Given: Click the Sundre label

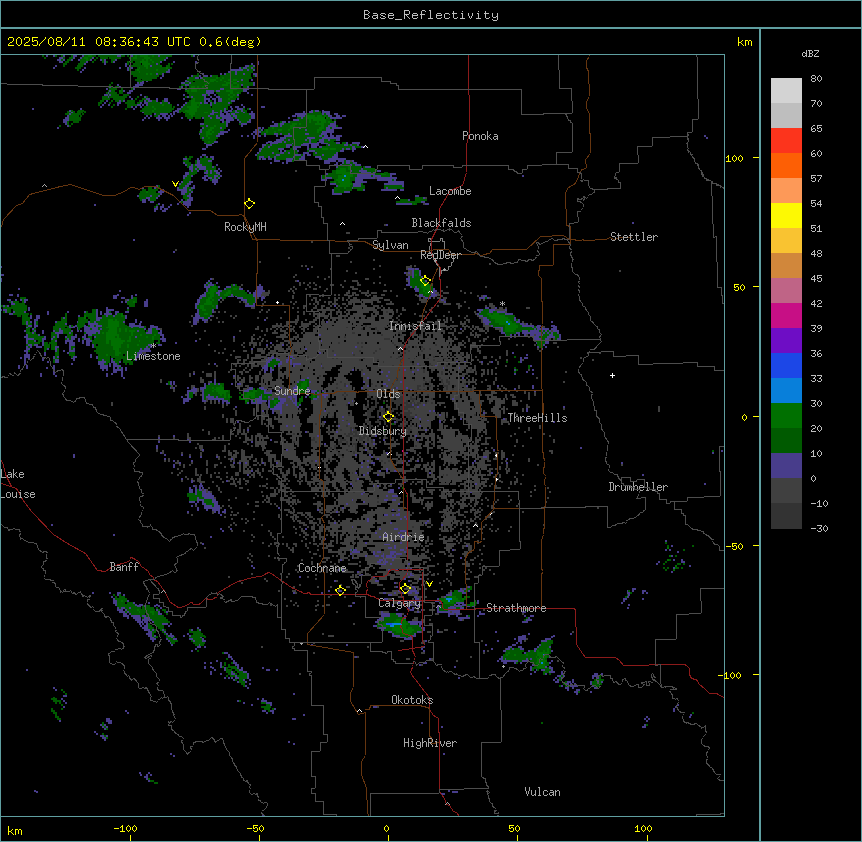Looking at the screenshot, I should click(292, 391).
